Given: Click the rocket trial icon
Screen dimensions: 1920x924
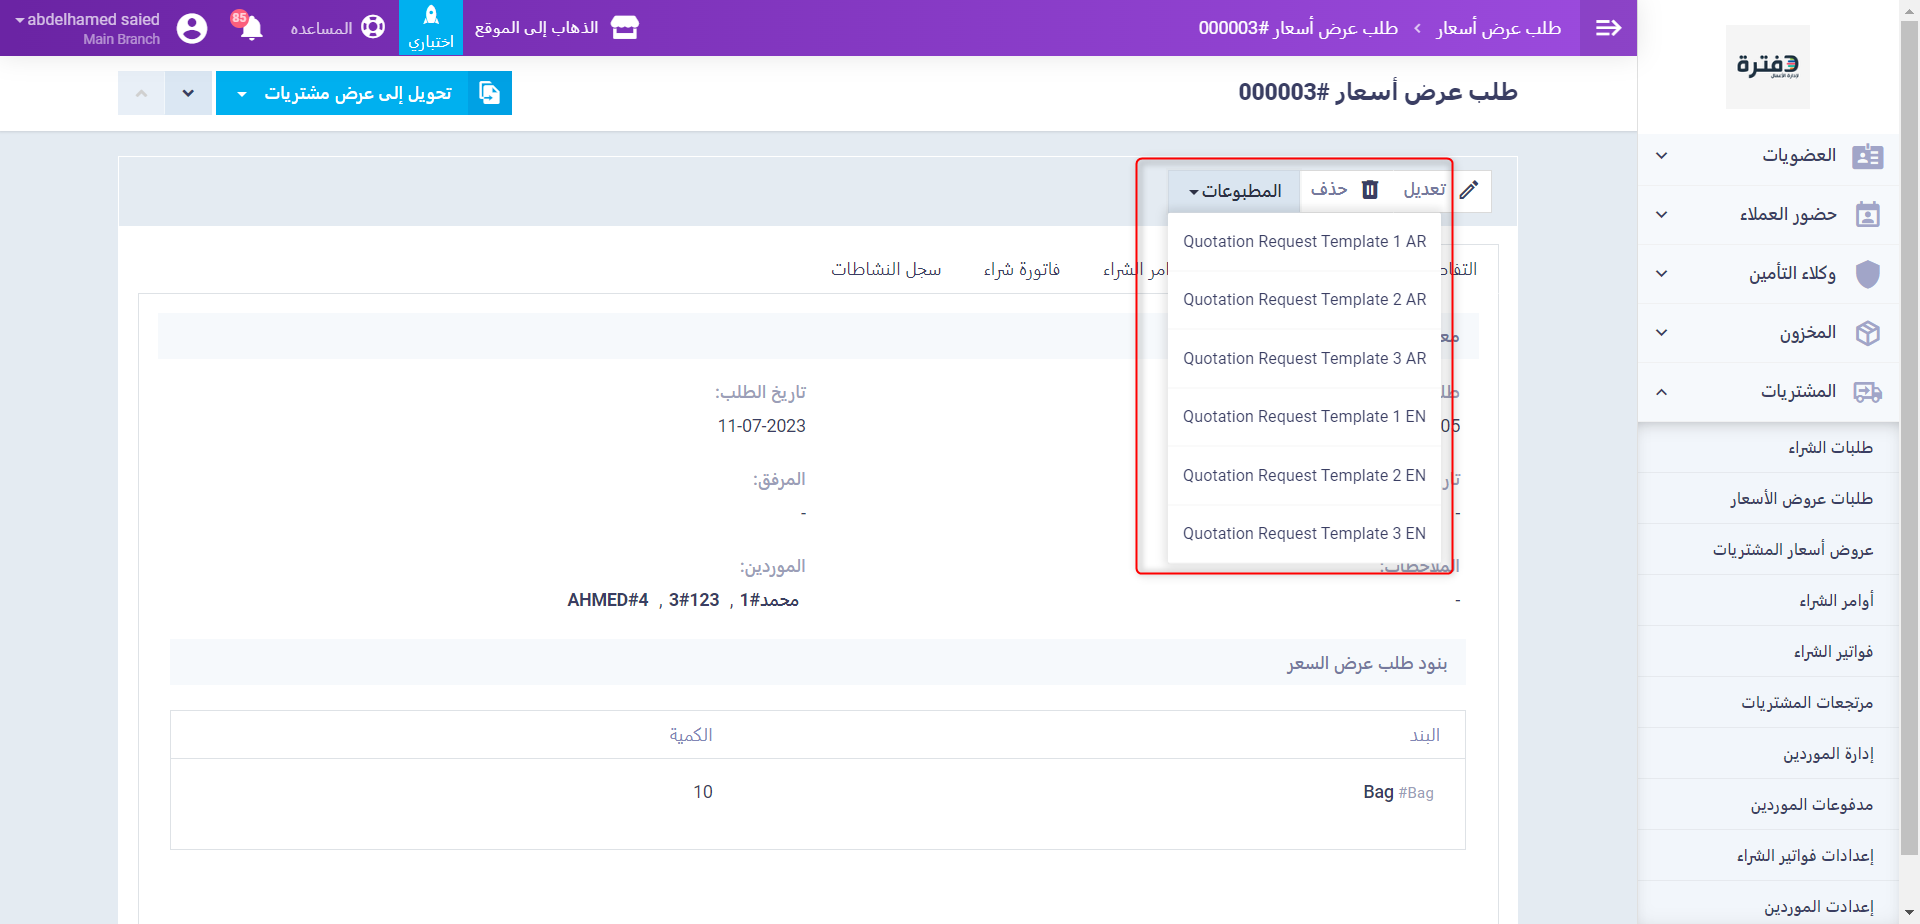Looking at the screenshot, I should coord(431,15).
